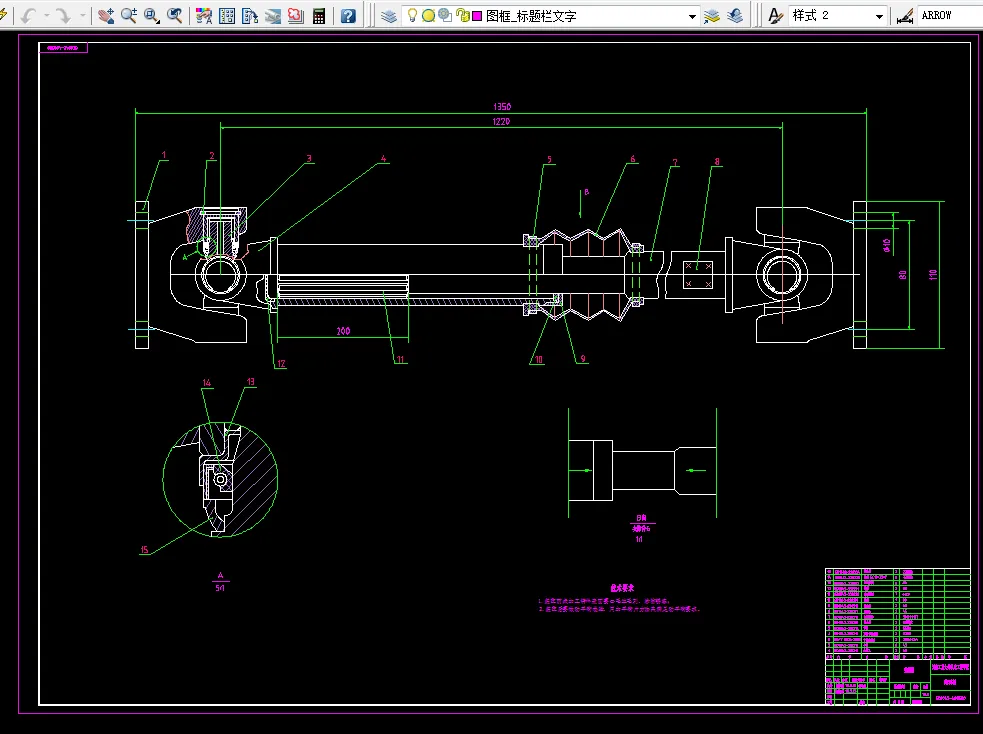
Task: Select the circular detail view A
Action: 220,480
